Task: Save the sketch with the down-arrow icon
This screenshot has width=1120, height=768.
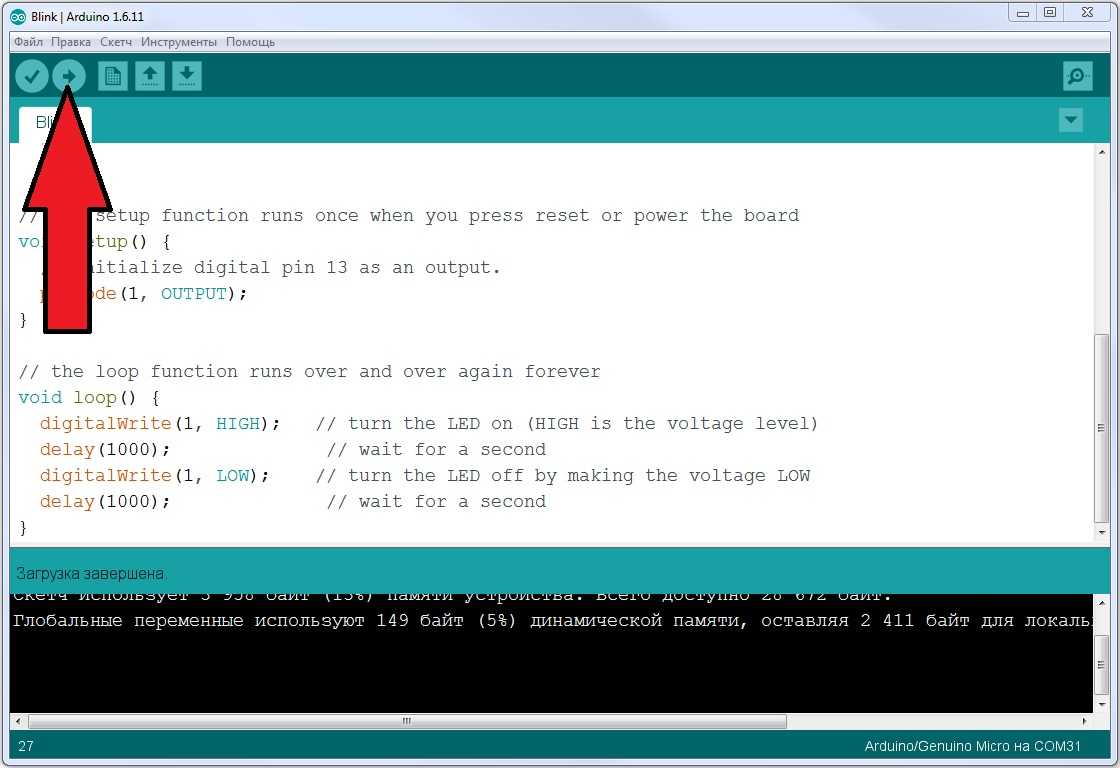Action: coord(187,76)
